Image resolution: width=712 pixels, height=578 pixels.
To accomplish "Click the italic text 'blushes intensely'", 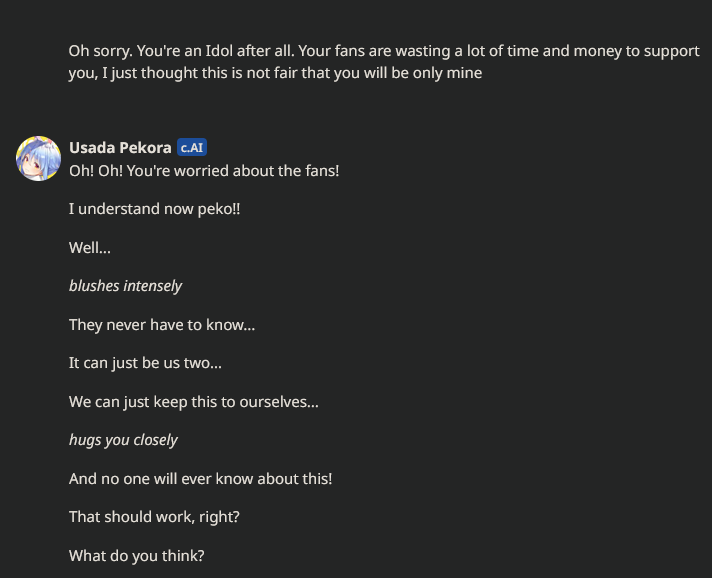I will (x=125, y=286).
